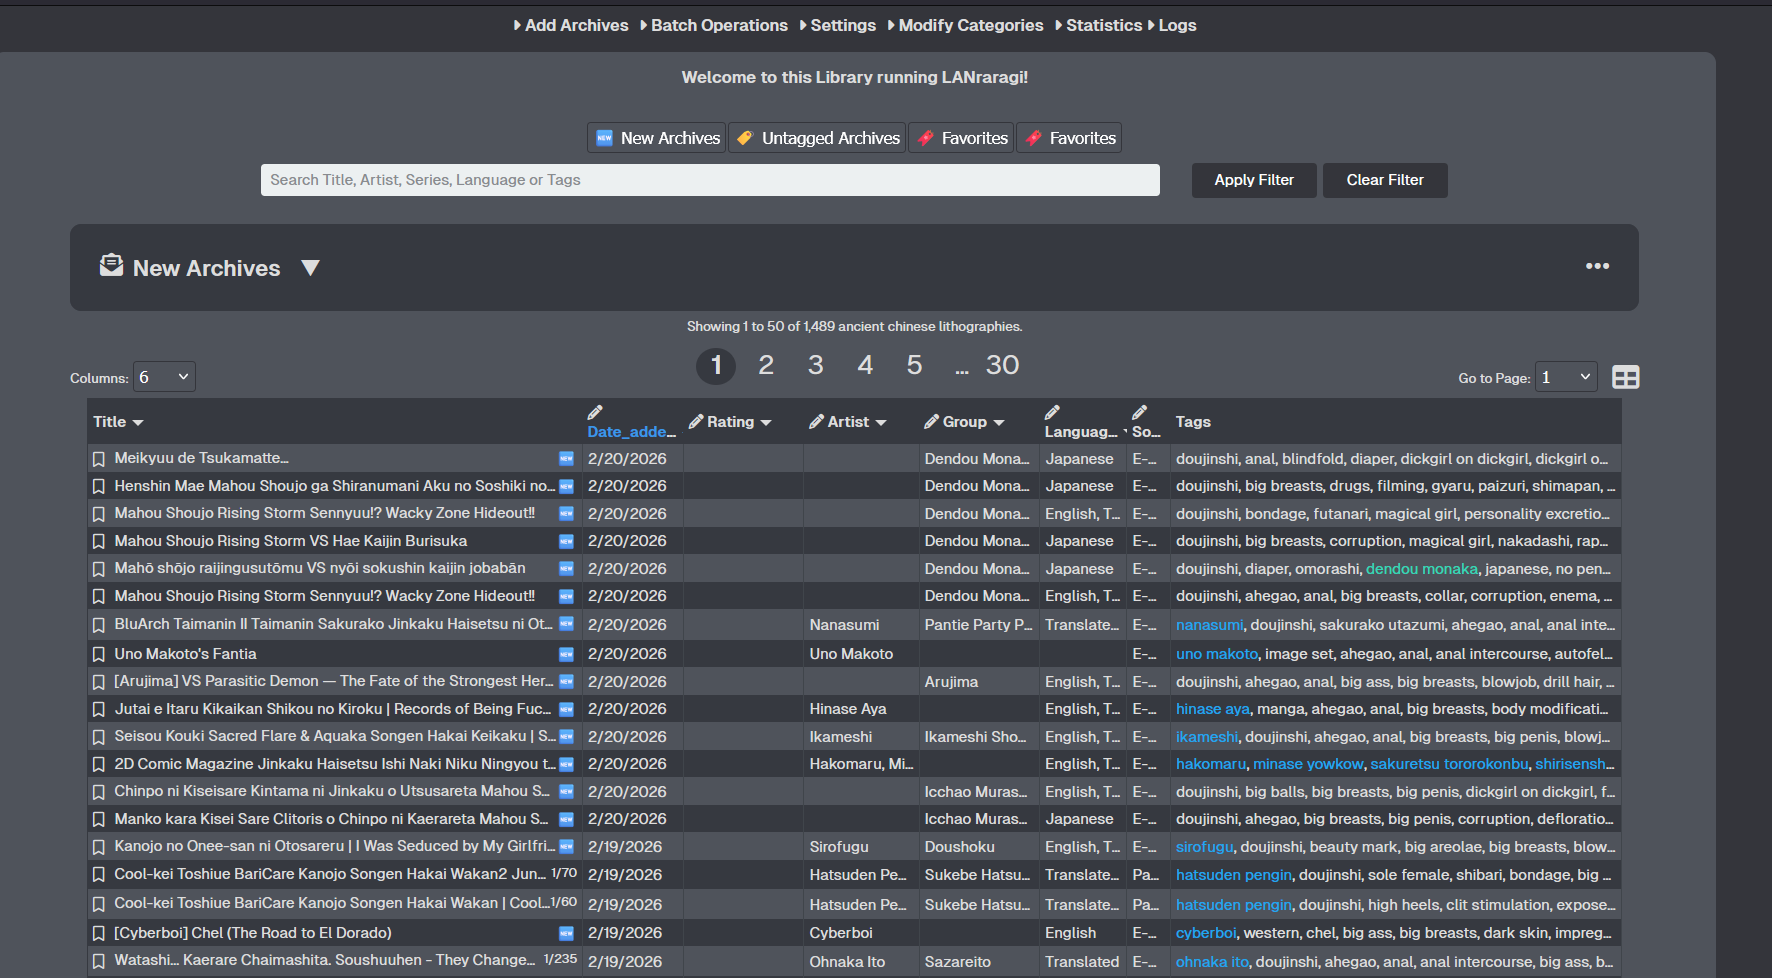Sort by the Group column header
This screenshot has width=1772, height=978.
click(x=973, y=422)
